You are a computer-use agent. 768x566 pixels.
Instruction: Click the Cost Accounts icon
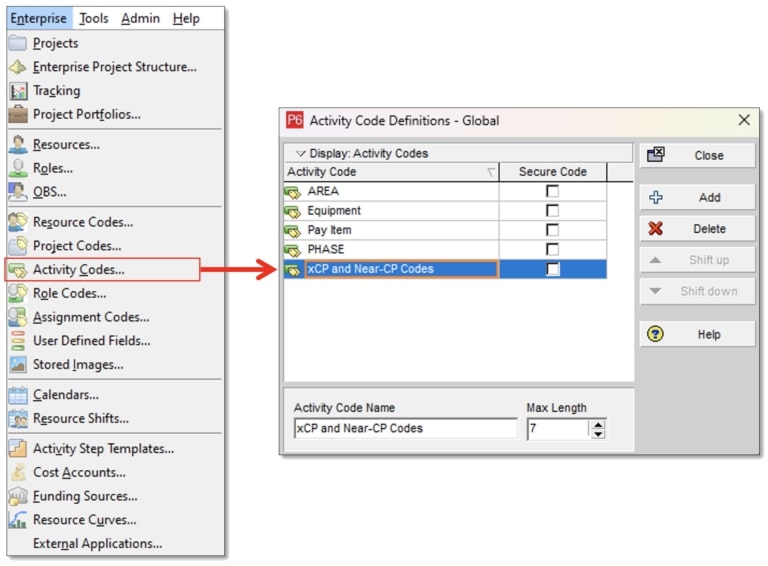click(x=18, y=472)
